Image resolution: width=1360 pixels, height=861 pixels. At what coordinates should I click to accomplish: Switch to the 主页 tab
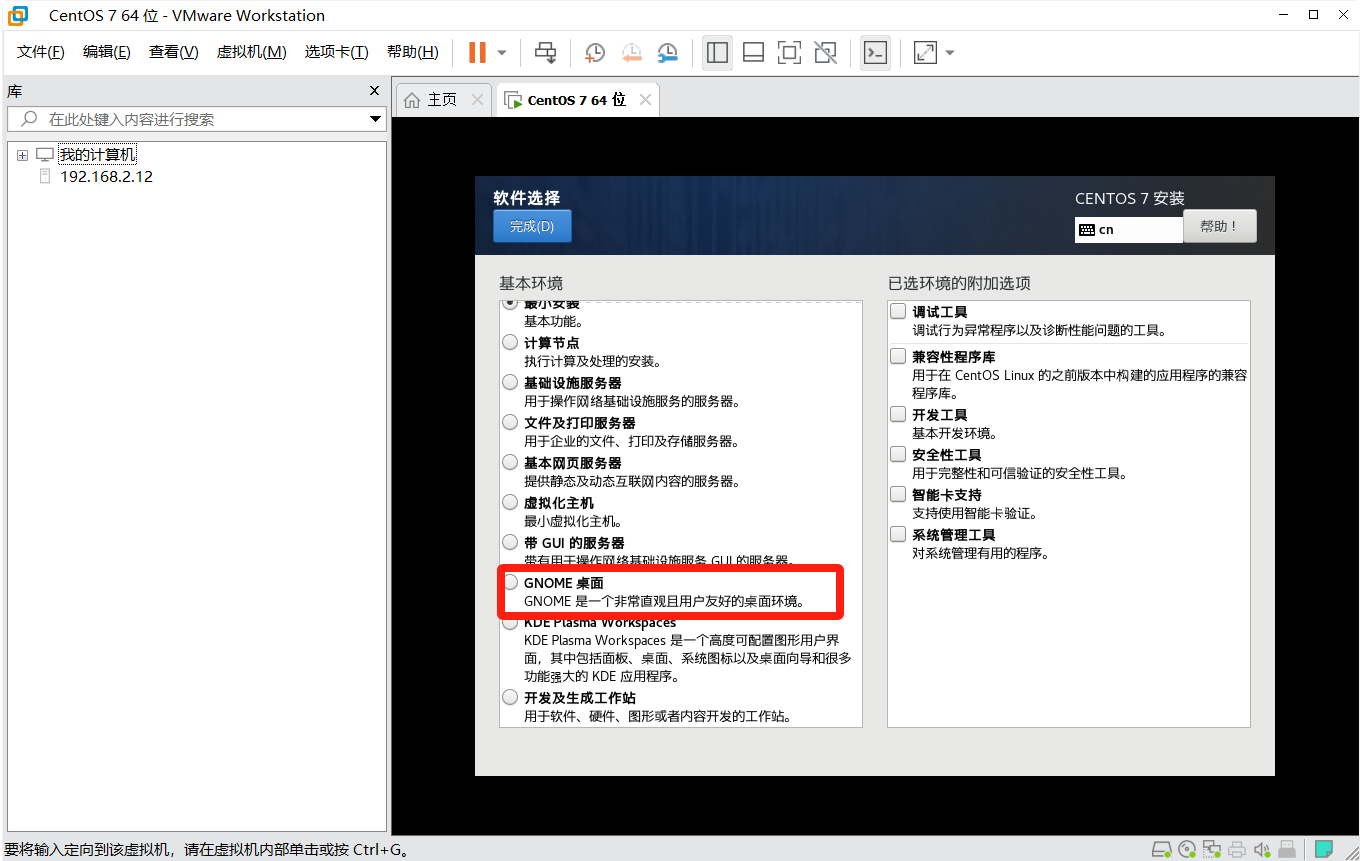click(432, 100)
